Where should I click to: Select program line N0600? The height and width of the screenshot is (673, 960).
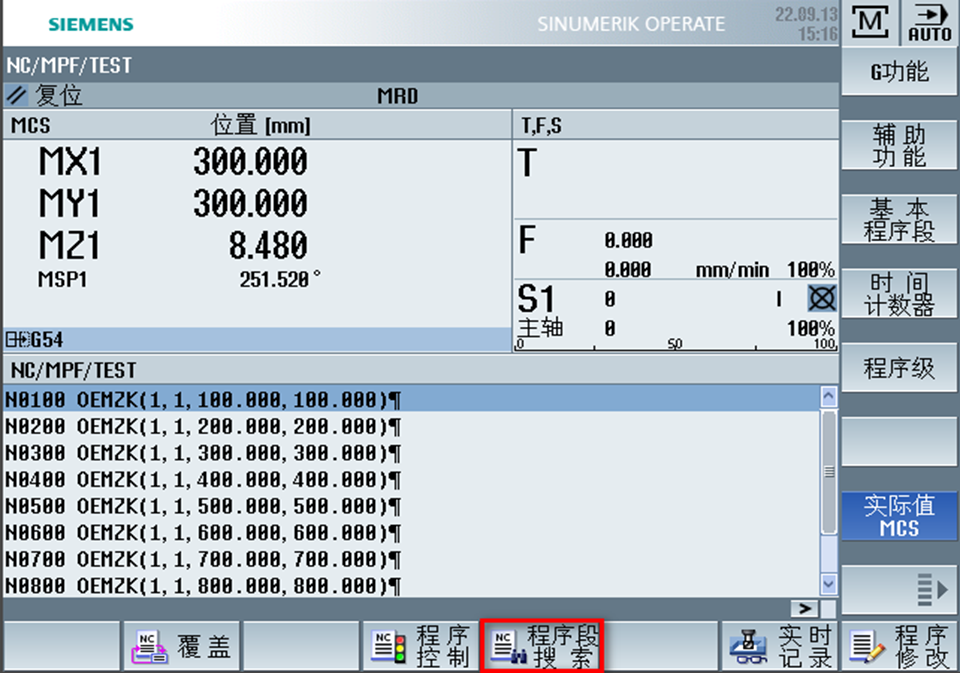click(x=411, y=533)
